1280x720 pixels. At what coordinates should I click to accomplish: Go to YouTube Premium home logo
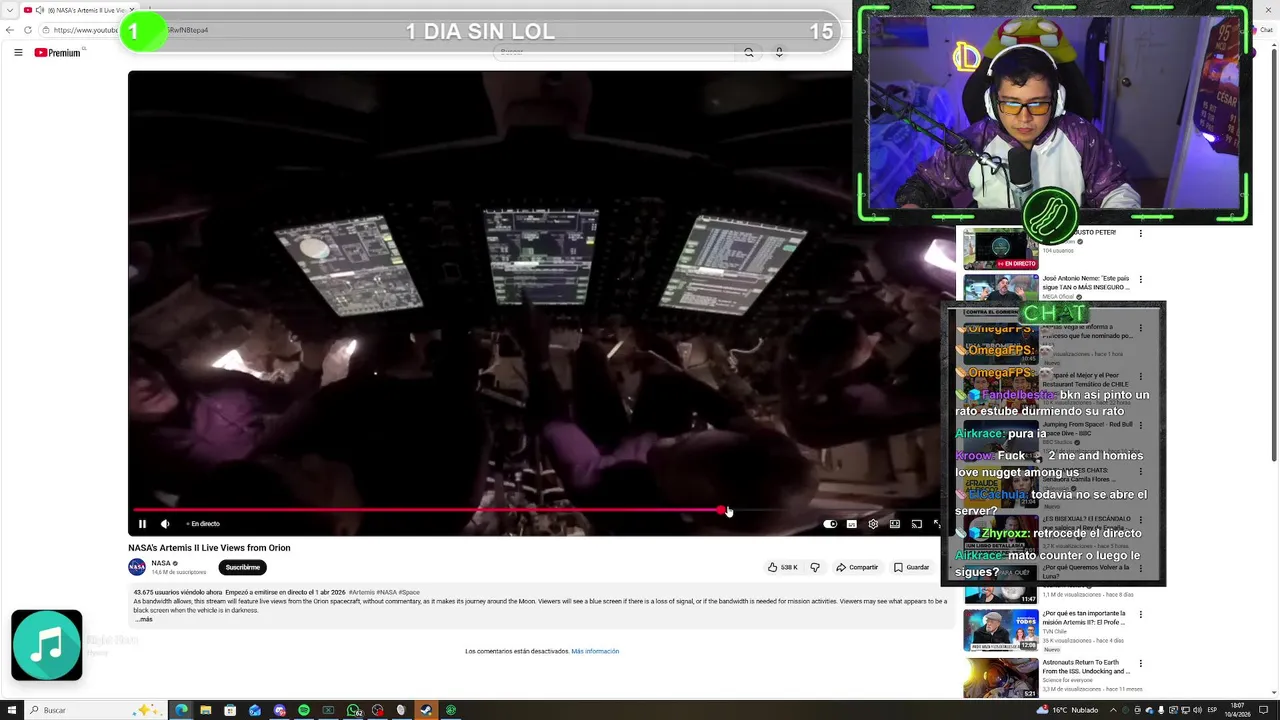58,52
